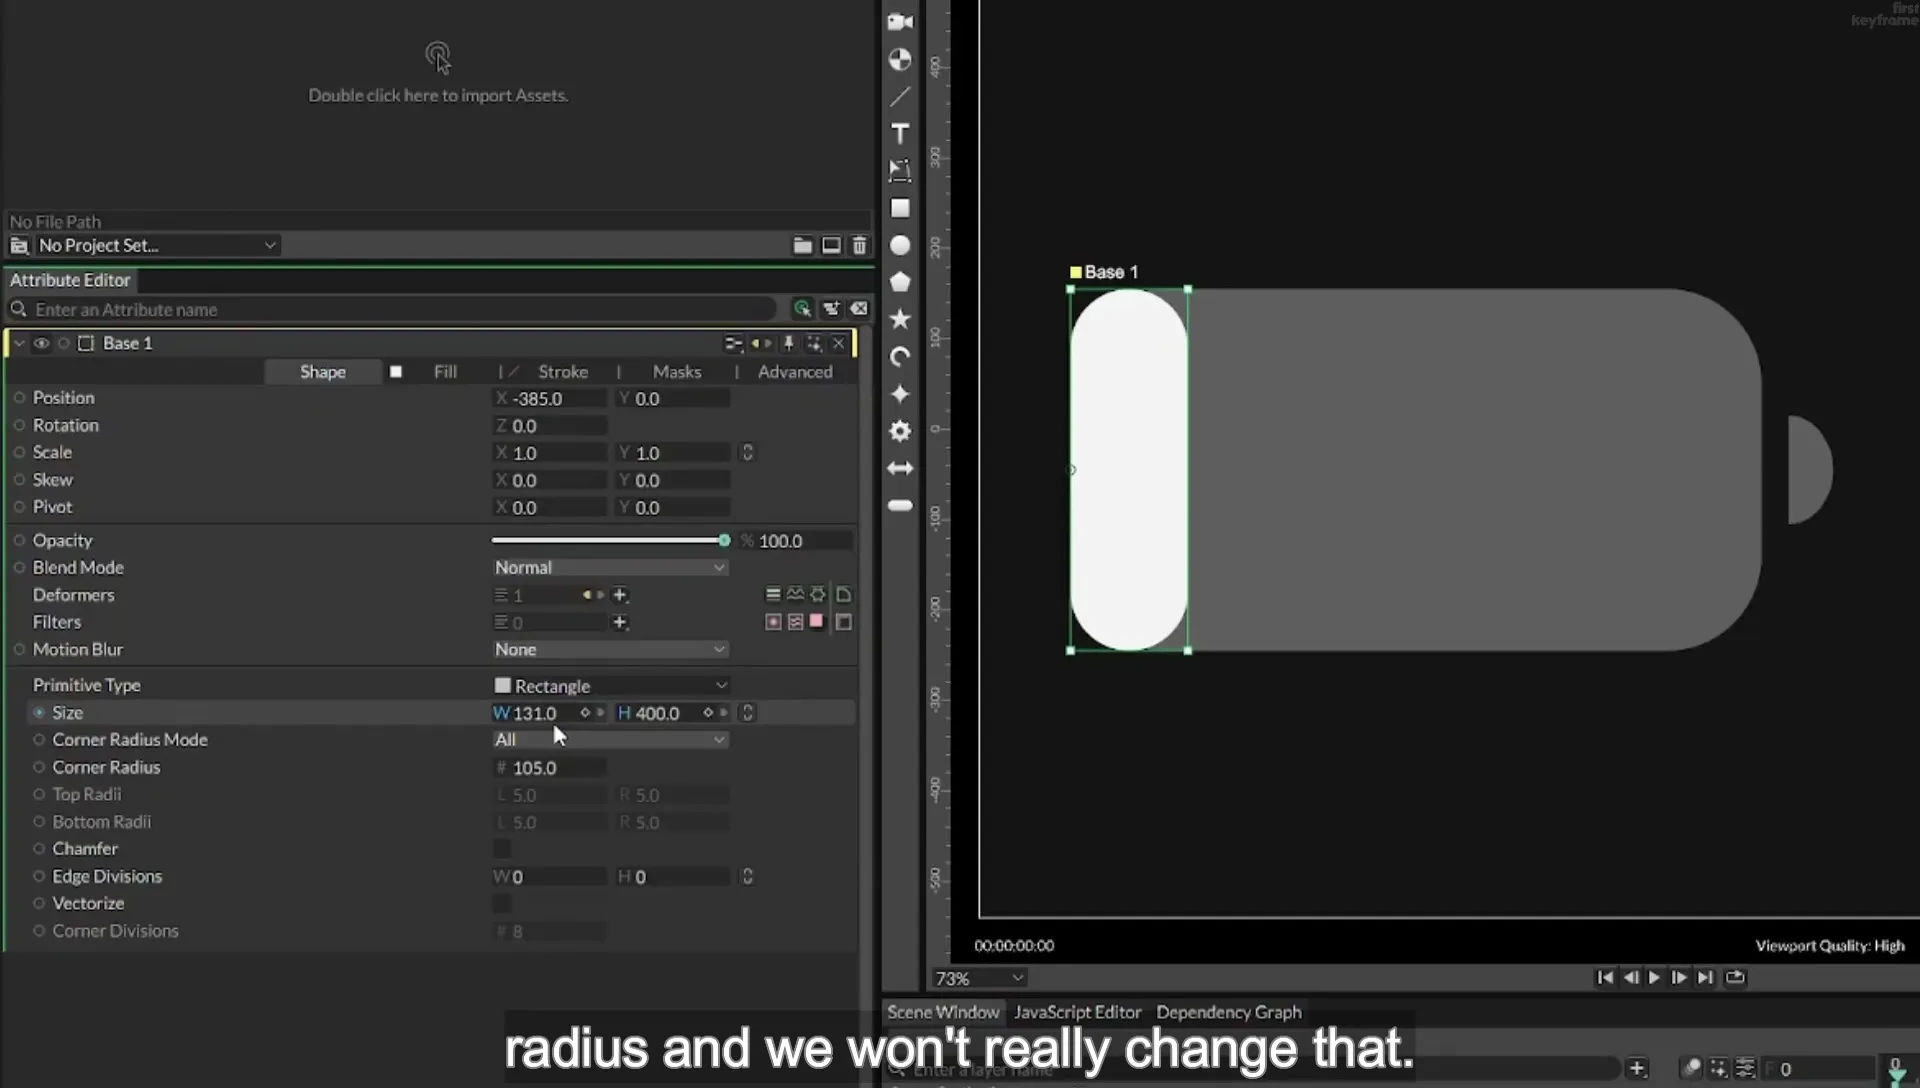The height and width of the screenshot is (1088, 1920).
Task: Switch to the Stroke tab
Action: (562, 372)
